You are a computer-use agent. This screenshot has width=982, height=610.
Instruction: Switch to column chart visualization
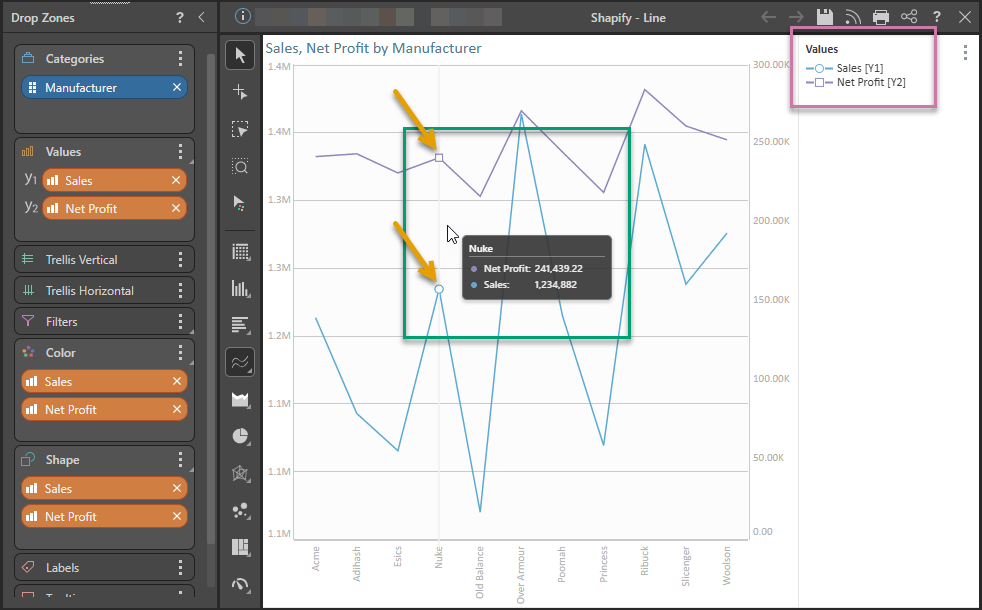(x=240, y=289)
